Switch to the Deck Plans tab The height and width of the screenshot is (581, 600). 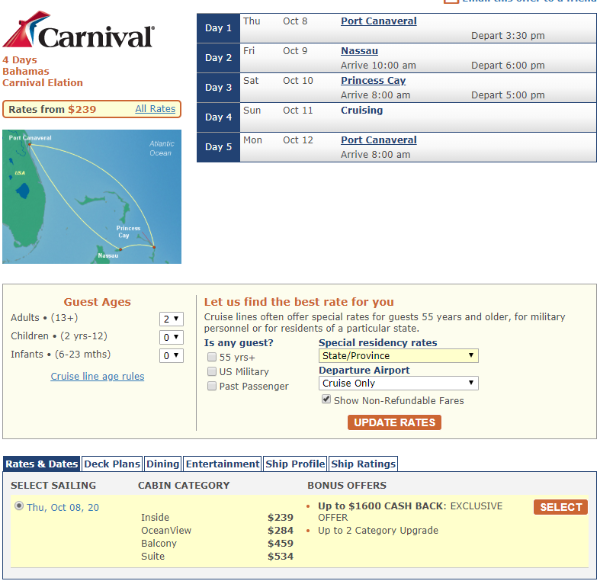(x=112, y=464)
